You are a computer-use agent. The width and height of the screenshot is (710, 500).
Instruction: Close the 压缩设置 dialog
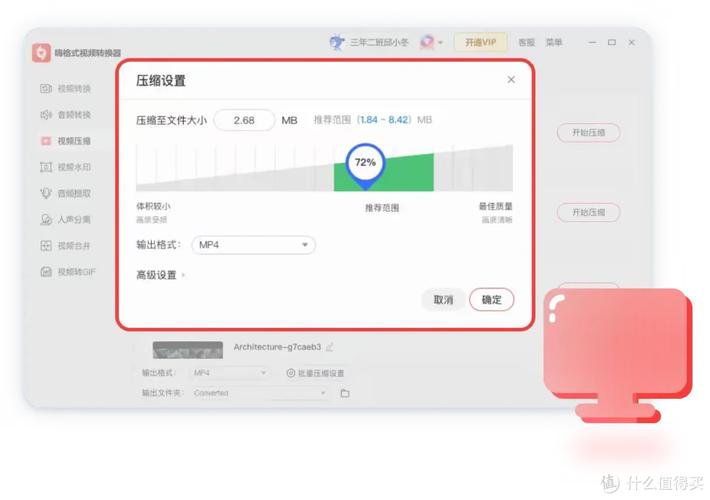point(511,80)
